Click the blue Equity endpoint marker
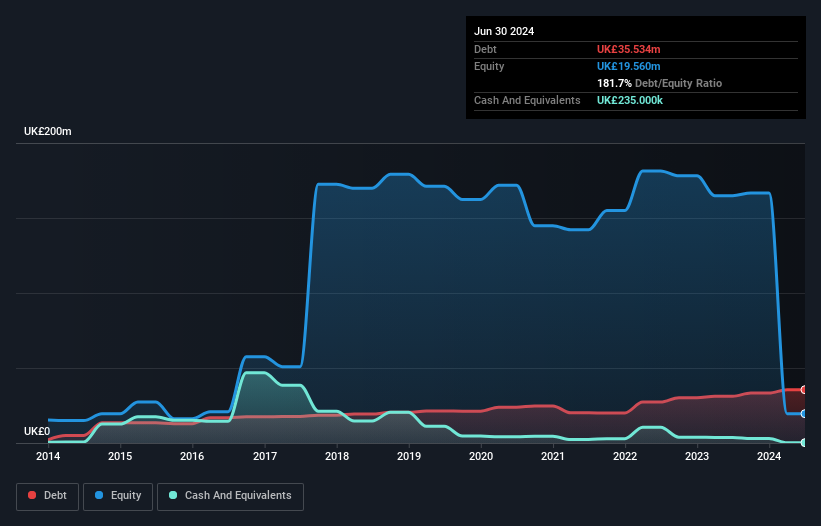The image size is (821, 526). (x=804, y=413)
